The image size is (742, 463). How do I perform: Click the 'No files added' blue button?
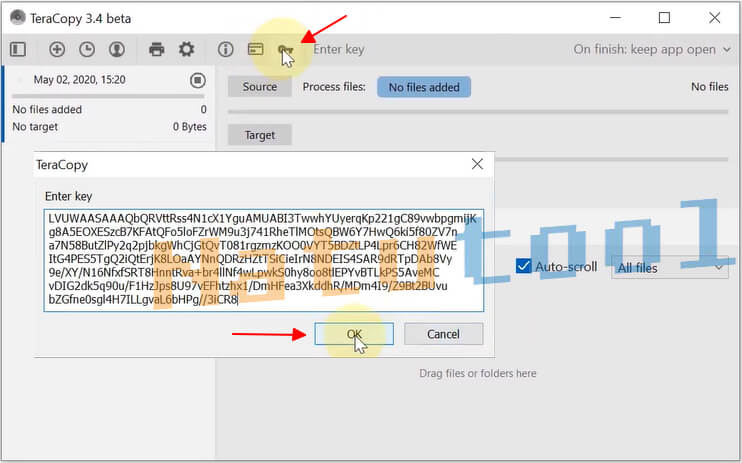pyautogui.click(x=424, y=87)
